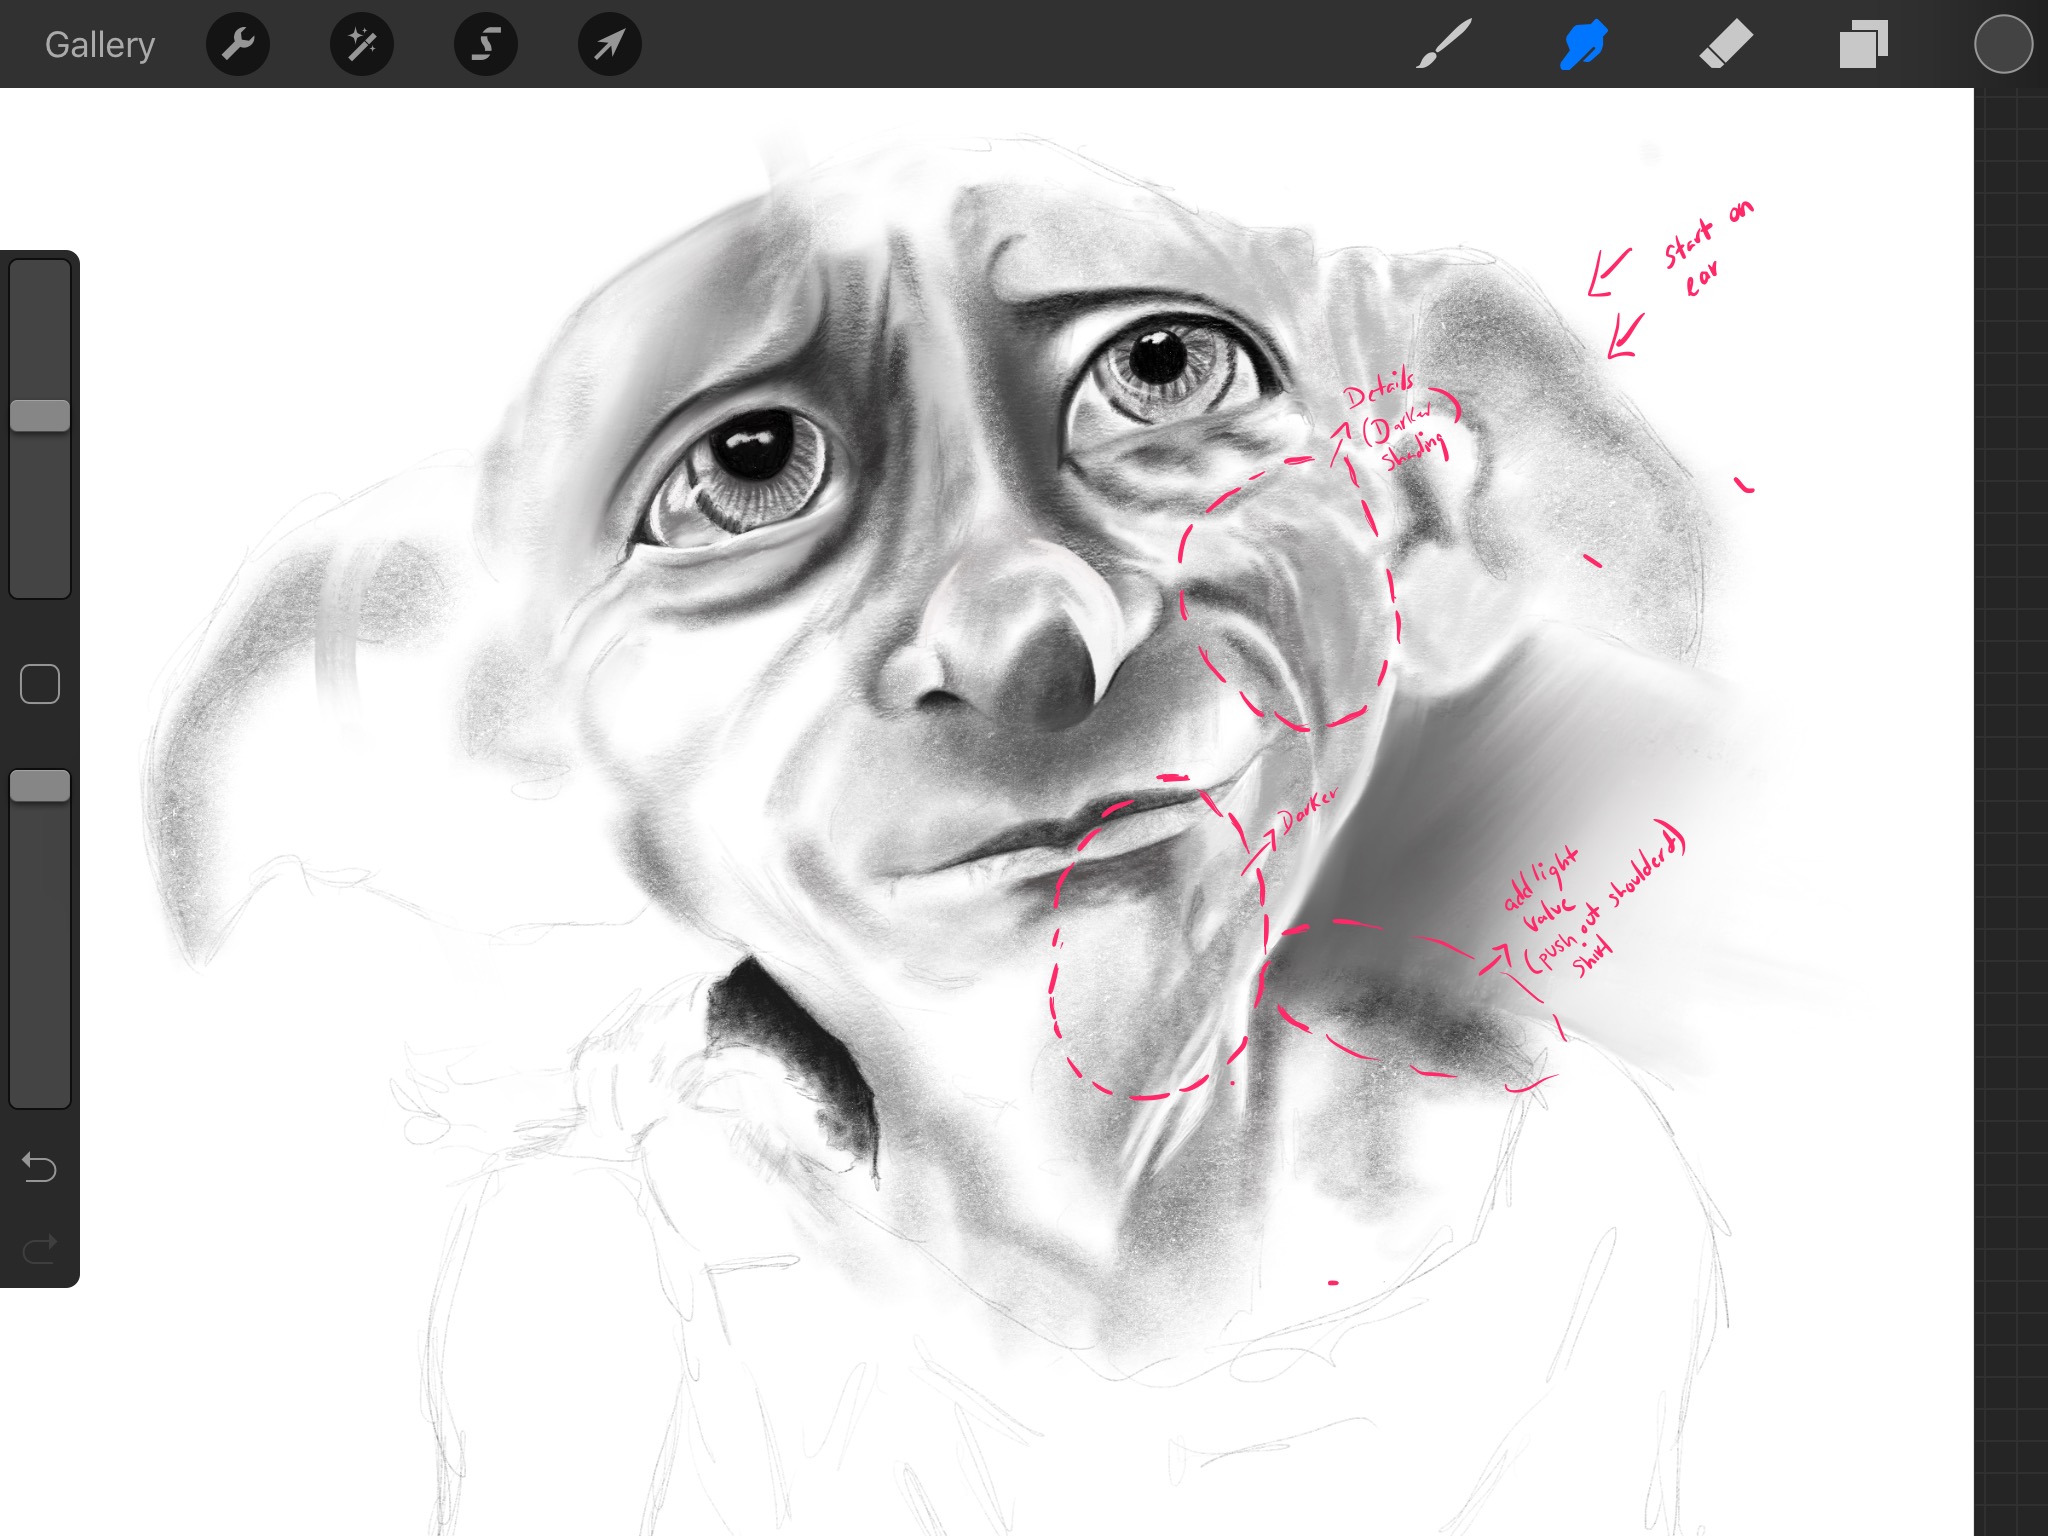2048x1536 pixels.
Task: Activate the Selection tool
Action: 486,44
